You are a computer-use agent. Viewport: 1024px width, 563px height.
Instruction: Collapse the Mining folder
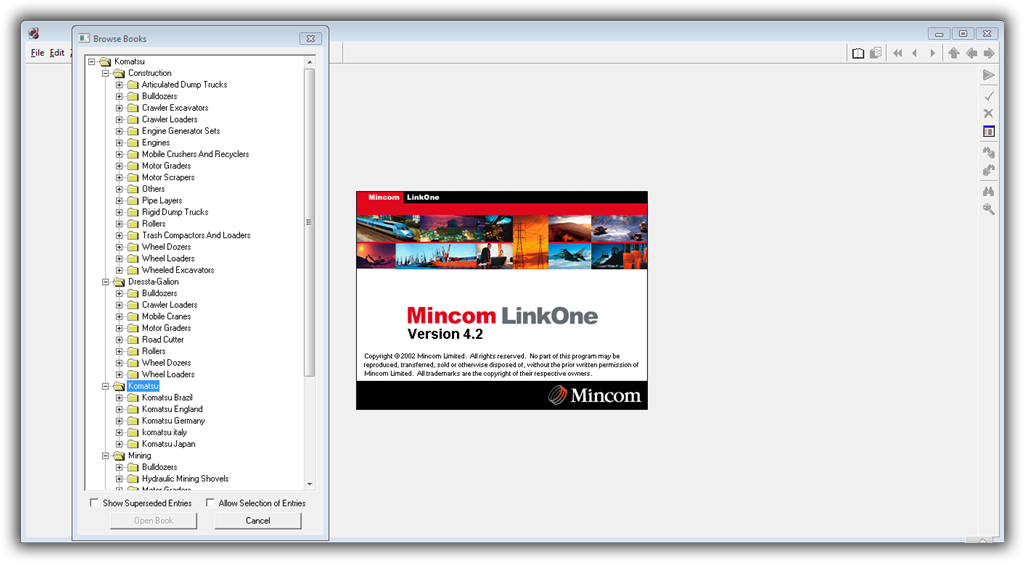click(105, 455)
